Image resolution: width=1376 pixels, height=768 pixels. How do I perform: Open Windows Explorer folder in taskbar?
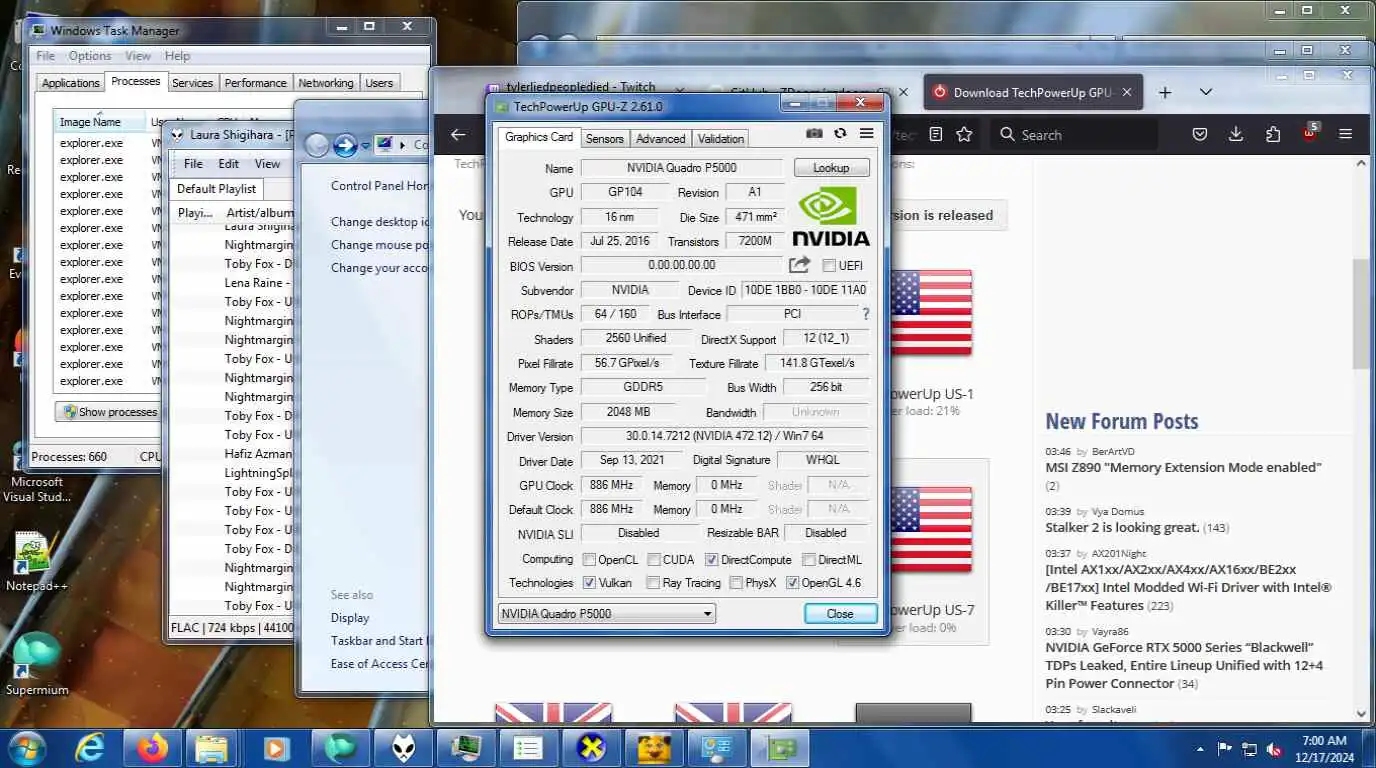pos(212,748)
